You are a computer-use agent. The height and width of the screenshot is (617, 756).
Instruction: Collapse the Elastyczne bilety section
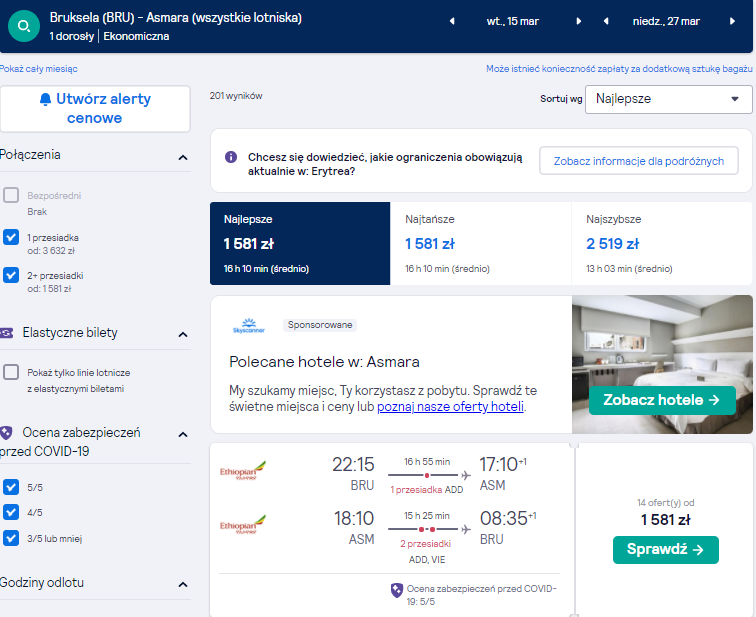(183, 335)
